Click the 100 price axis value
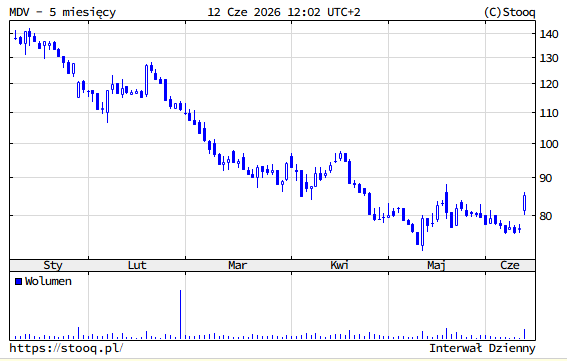Image resolution: width=567 pixels, height=361 pixels. click(x=549, y=144)
